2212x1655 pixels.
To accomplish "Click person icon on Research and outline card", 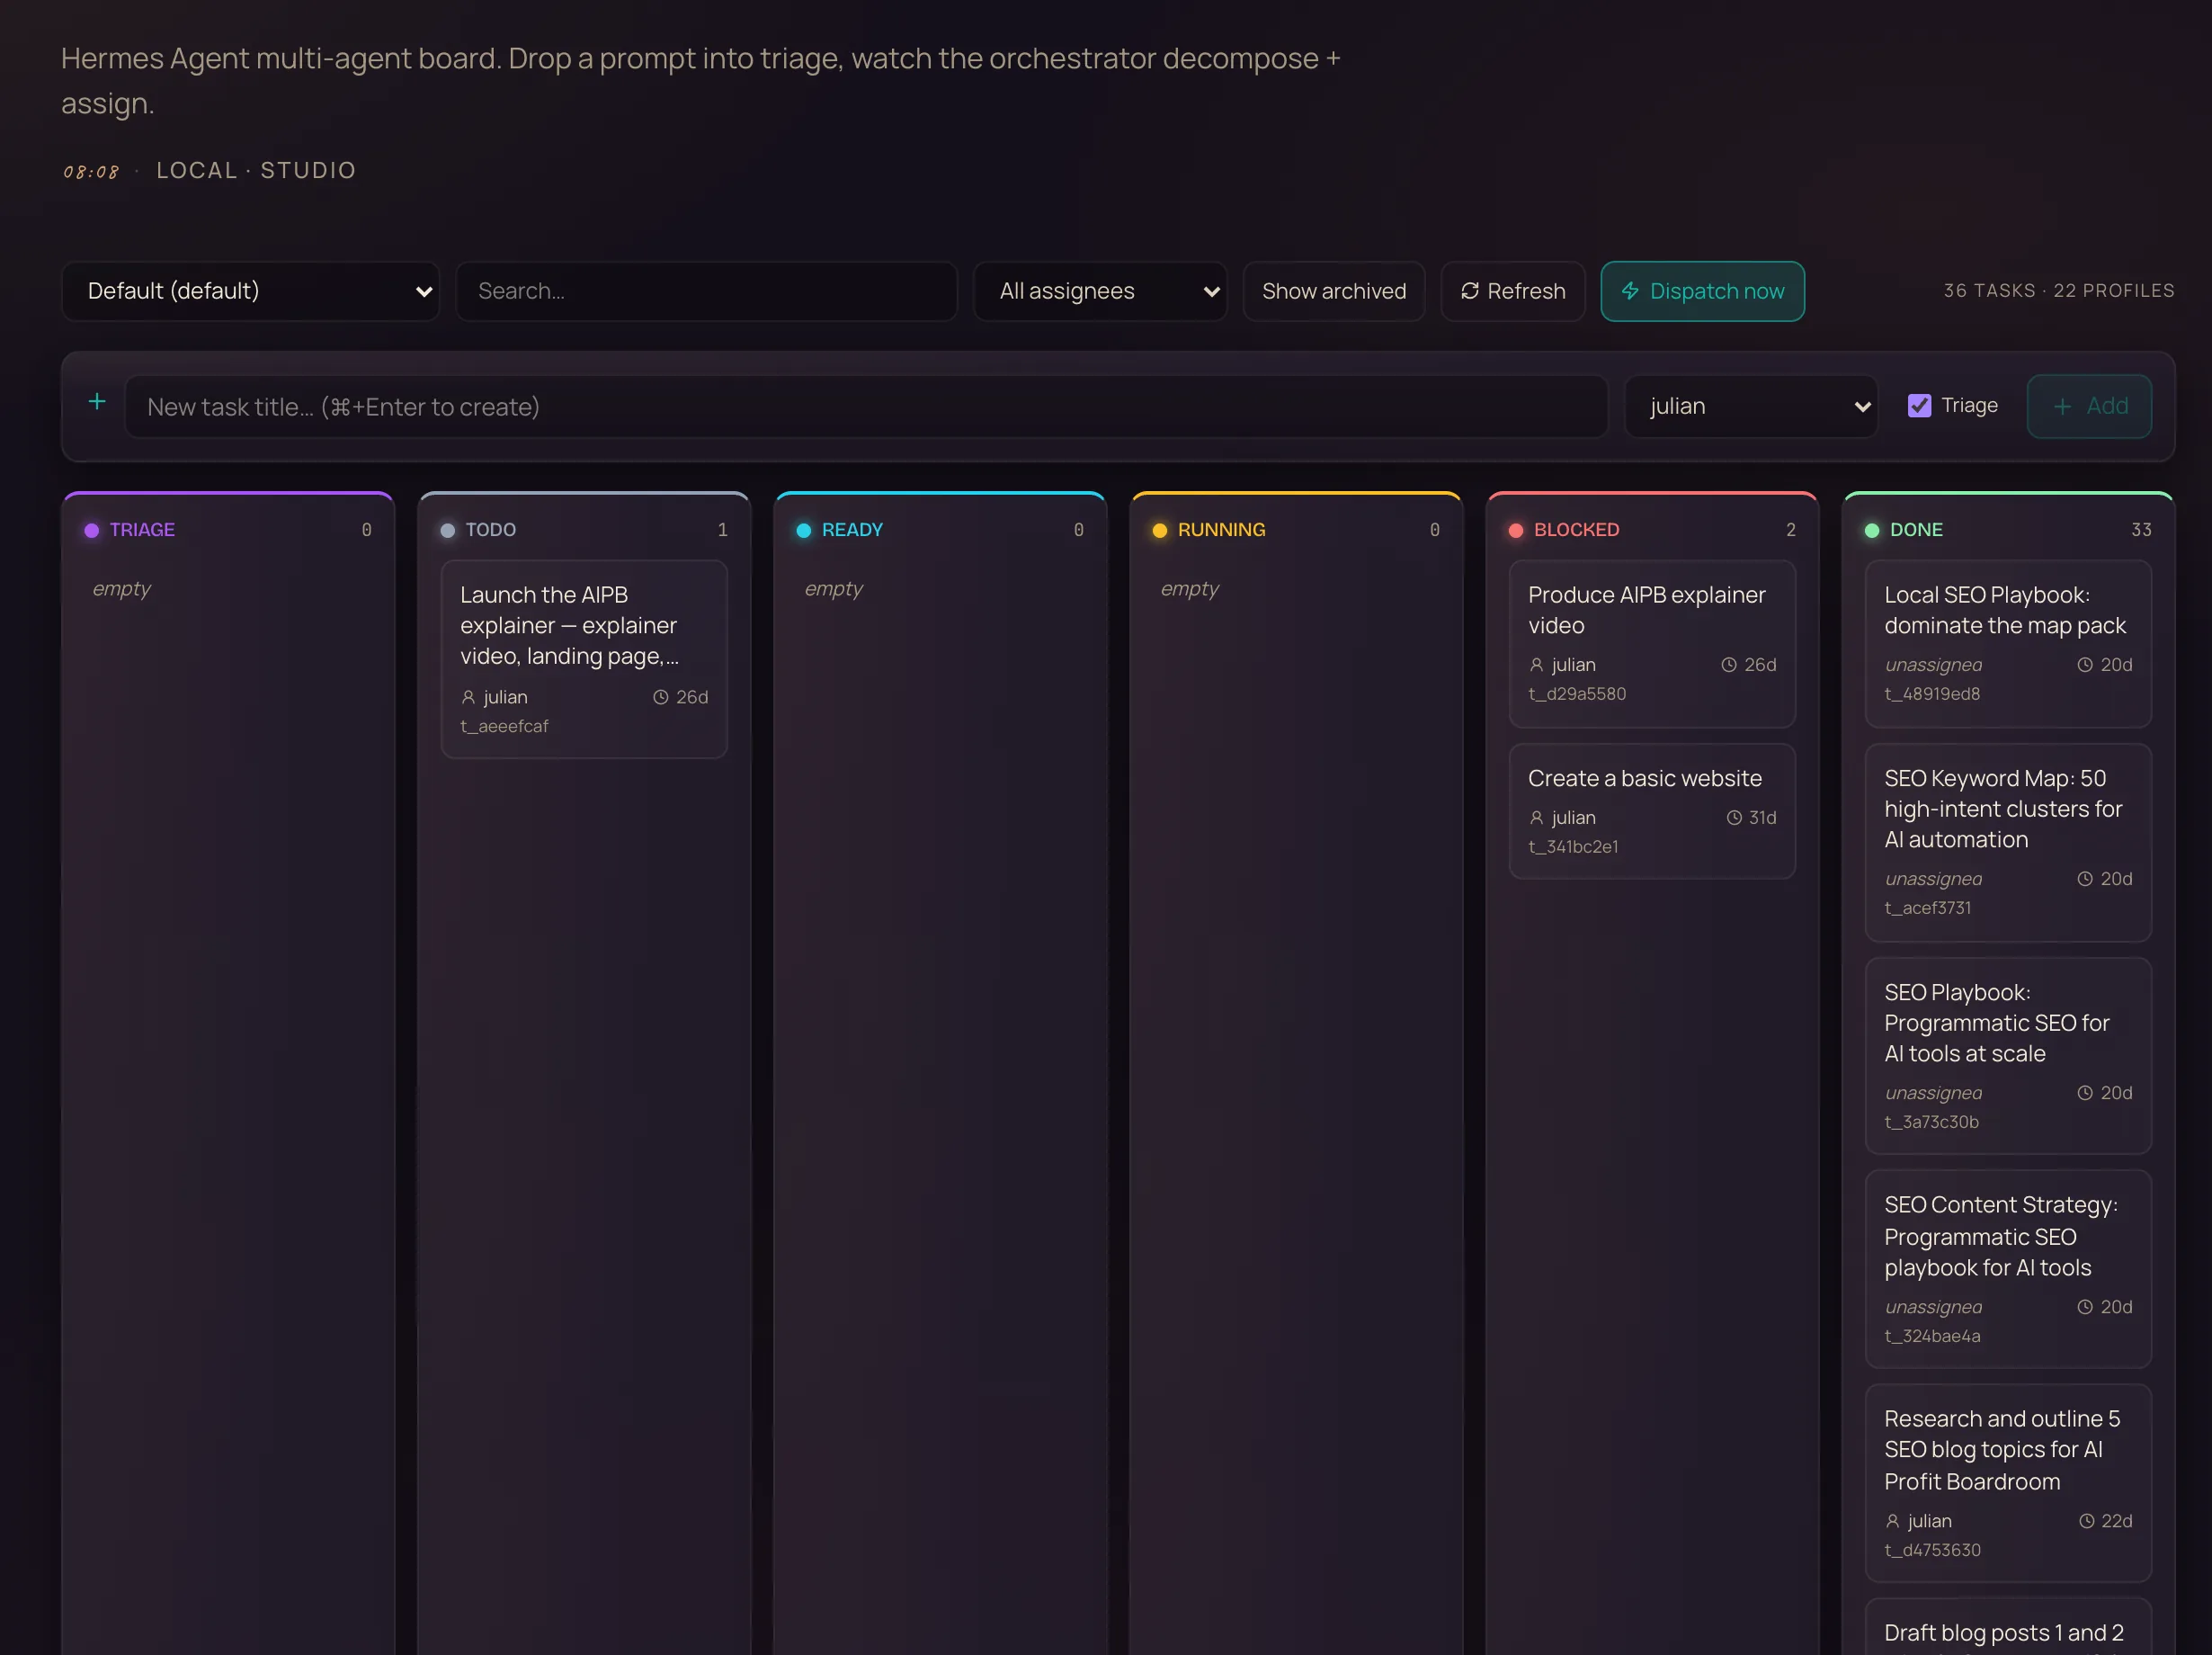I will pyautogui.click(x=1892, y=1521).
